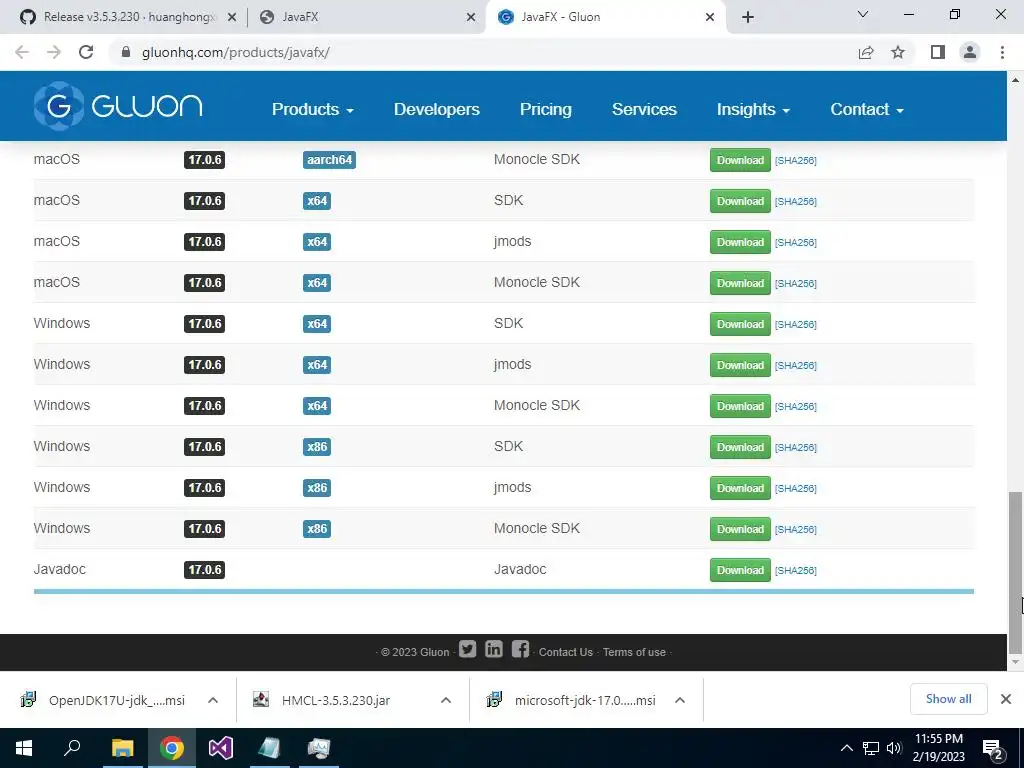Open downloaded OpenJDK17U-jdk msi file

(x=104, y=700)
